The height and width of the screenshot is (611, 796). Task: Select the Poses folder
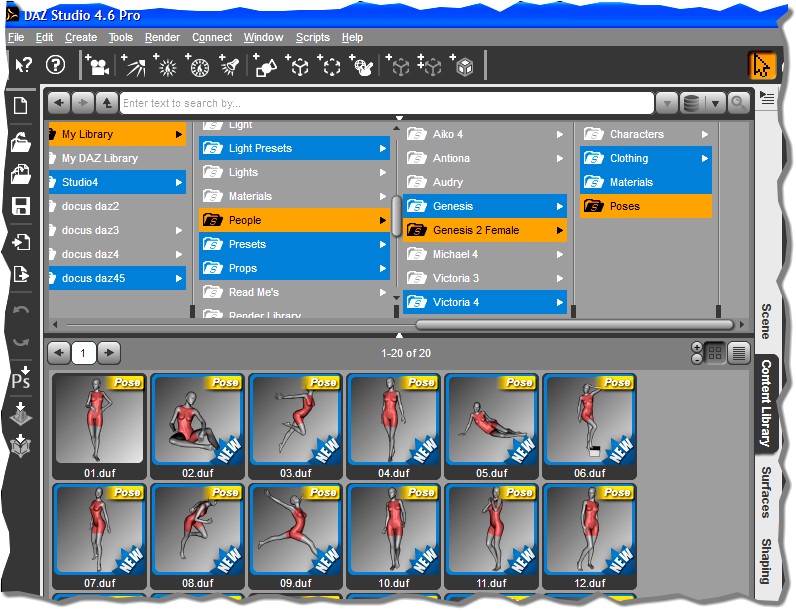tap(646, 207)
